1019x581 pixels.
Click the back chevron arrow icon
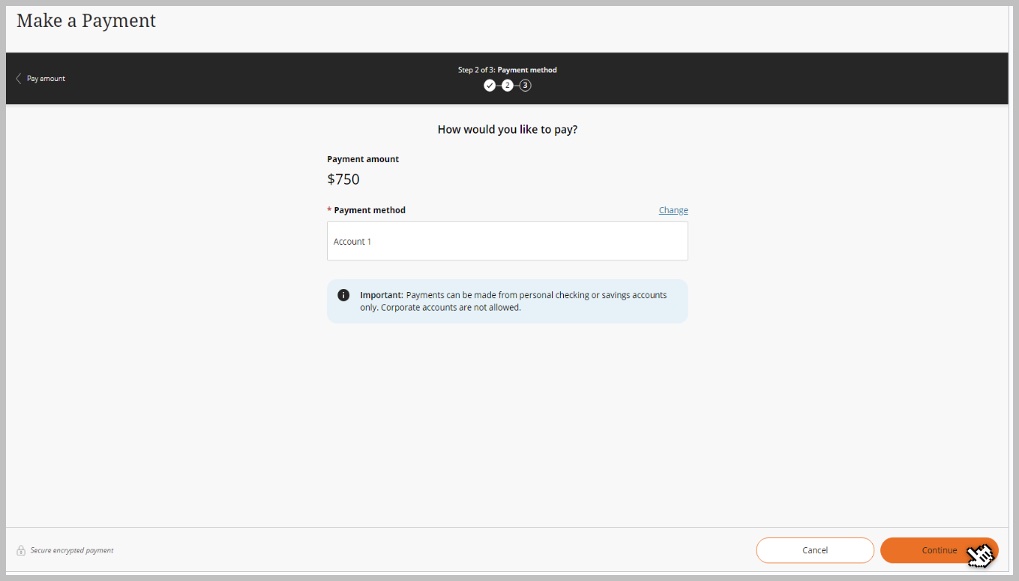tap(18, 78)
